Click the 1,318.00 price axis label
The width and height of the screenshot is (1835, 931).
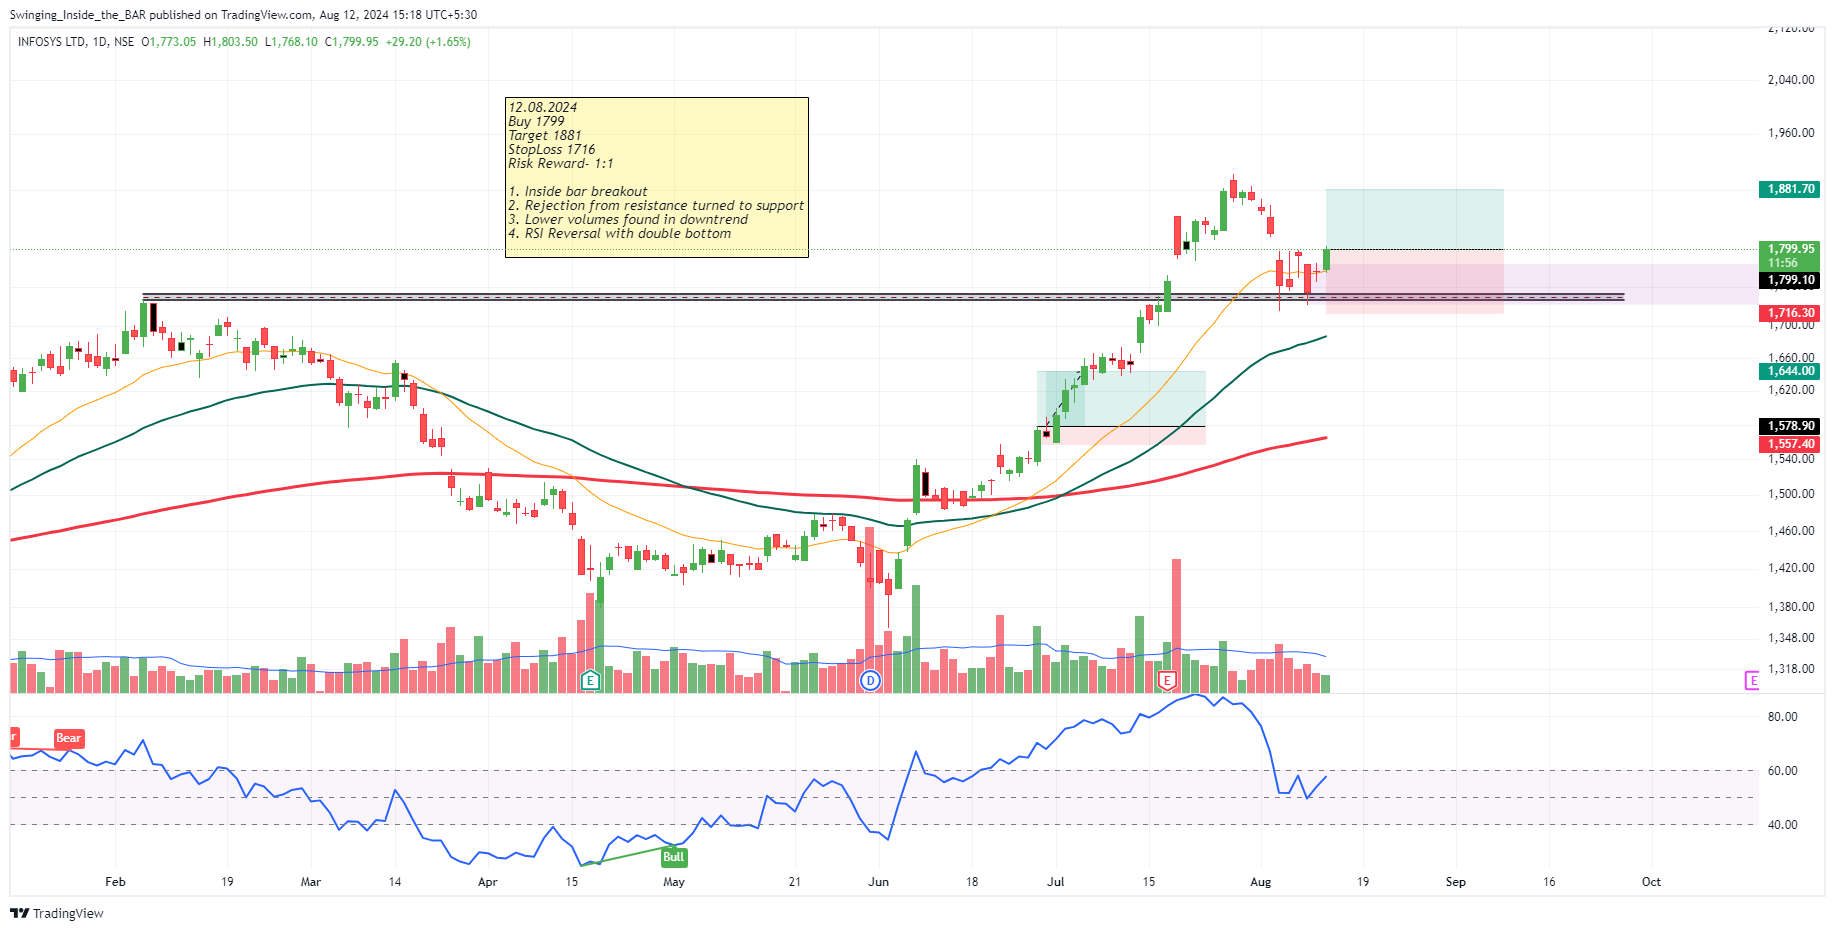[1791, 669]
